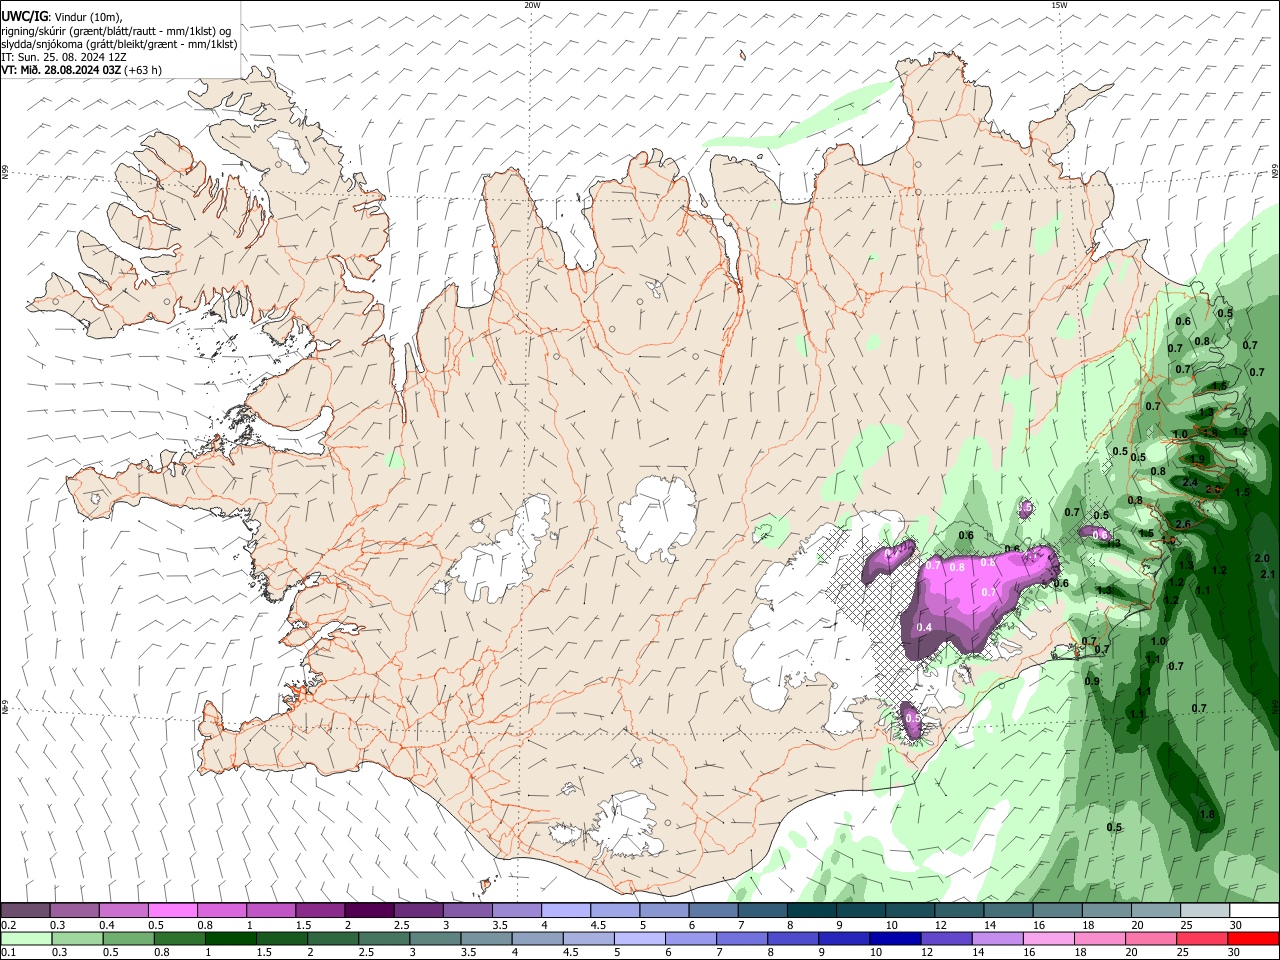1280x960 pixels.
Task: Click the green swatch above the bottom-row 0.5 label
Action: point(129,939)
